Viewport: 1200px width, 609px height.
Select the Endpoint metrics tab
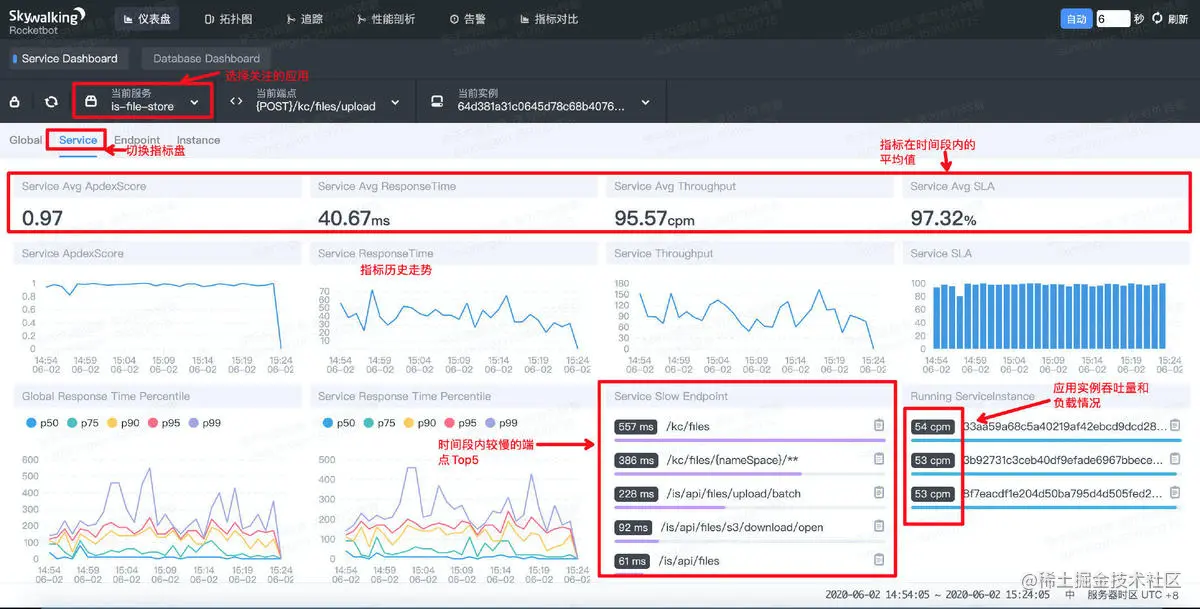[137, 140]
